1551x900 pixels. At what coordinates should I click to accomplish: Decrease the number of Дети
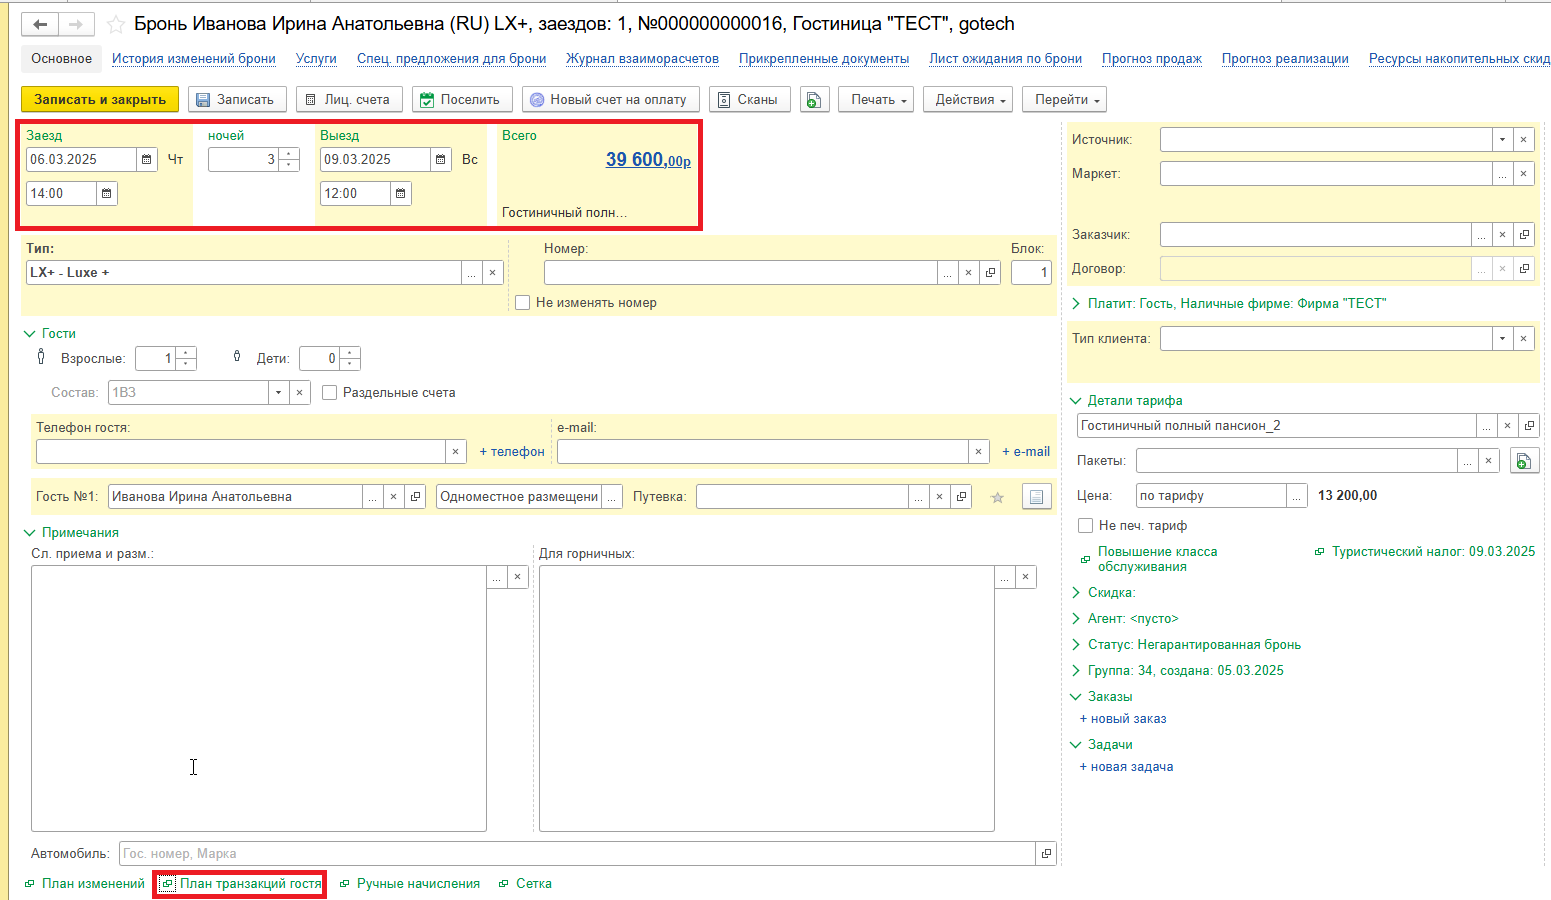coord(350,364)
